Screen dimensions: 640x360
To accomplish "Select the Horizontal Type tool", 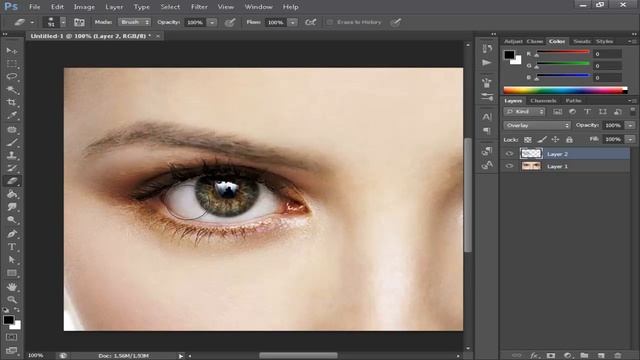I will tap(12, 247).
